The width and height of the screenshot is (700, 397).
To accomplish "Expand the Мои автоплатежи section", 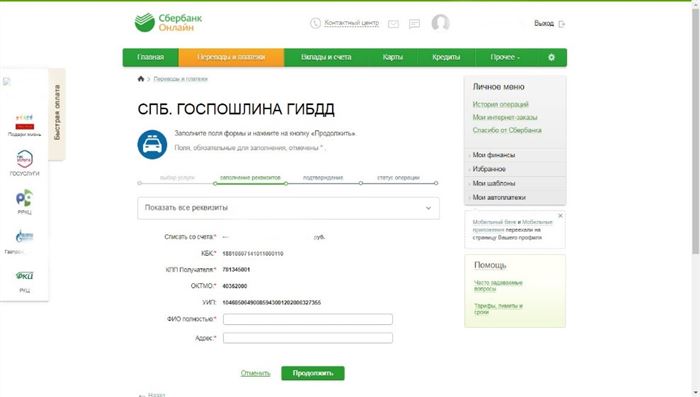I will pos(499,197).
